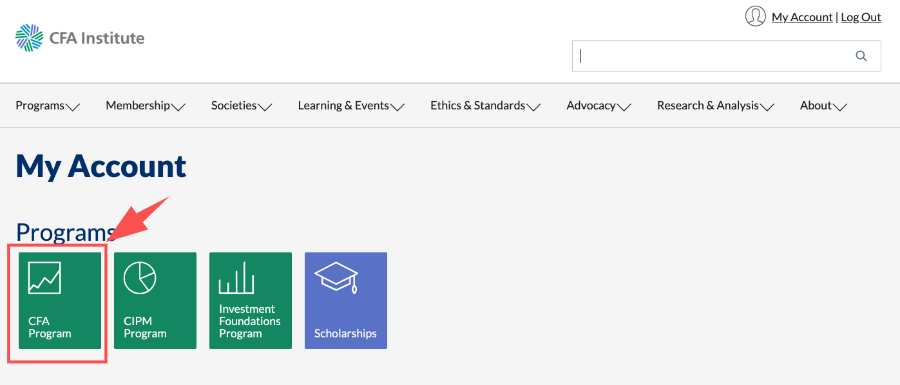
Task: Expand the Programs dropdown menu
Action: (x=48, y=106)
